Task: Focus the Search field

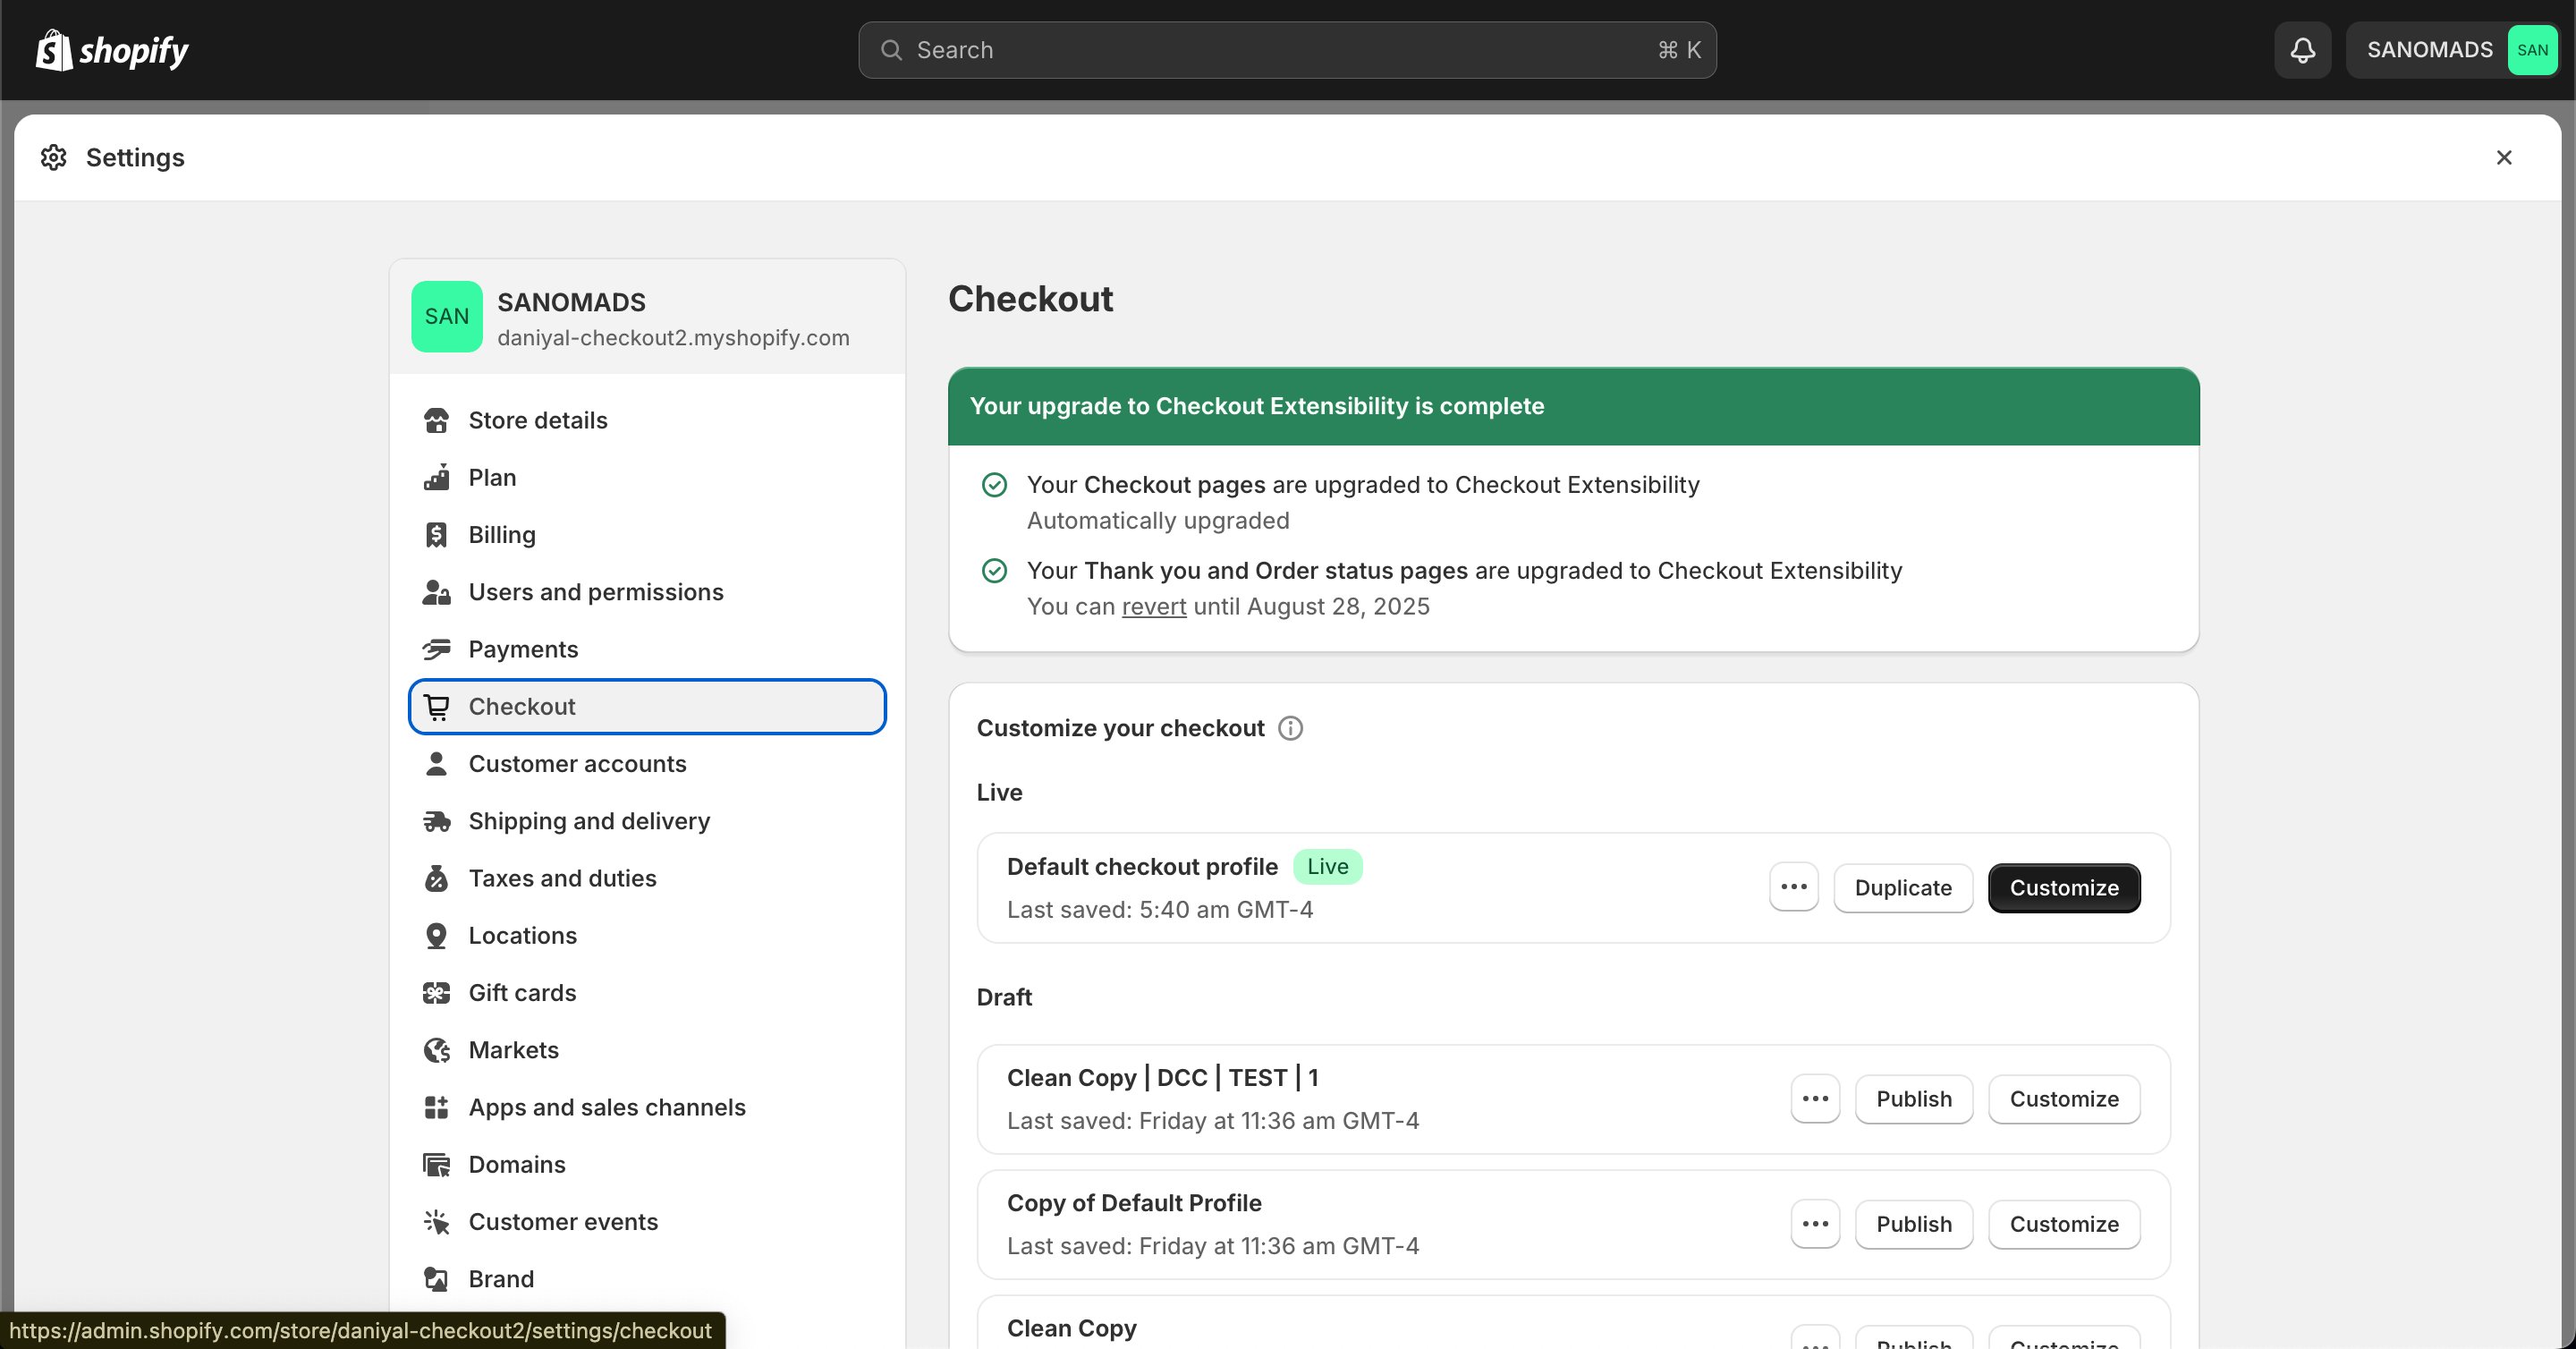Action: pyautogui.click(x=1287, y=50)
